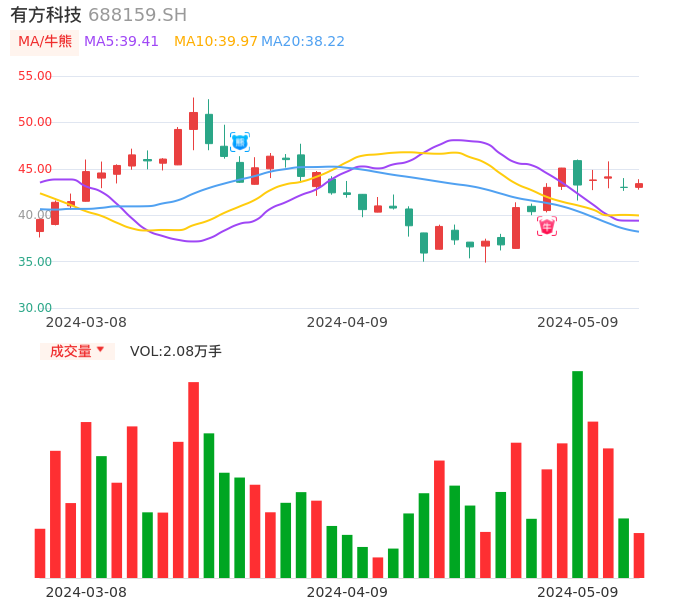
Task: Open the 成交量 indicator dropdown
Action: [77, 351]
